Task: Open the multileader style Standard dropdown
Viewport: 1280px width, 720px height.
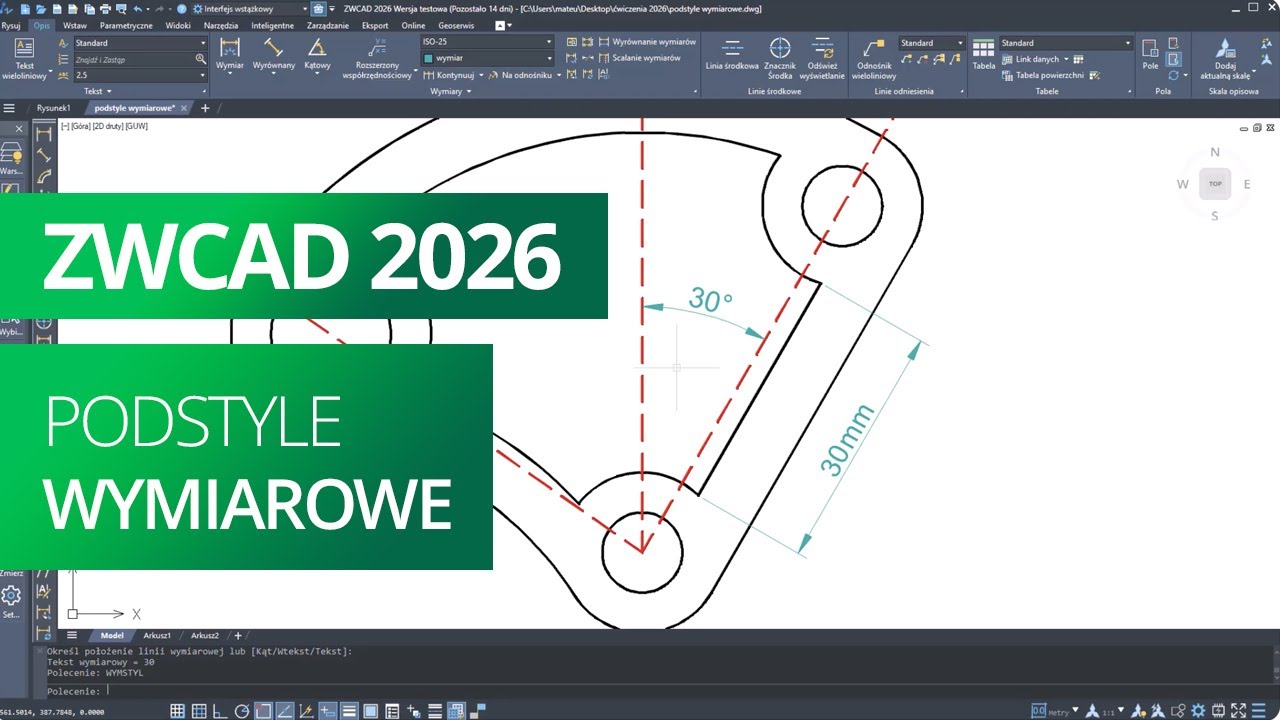Action: tap(932, 43)
